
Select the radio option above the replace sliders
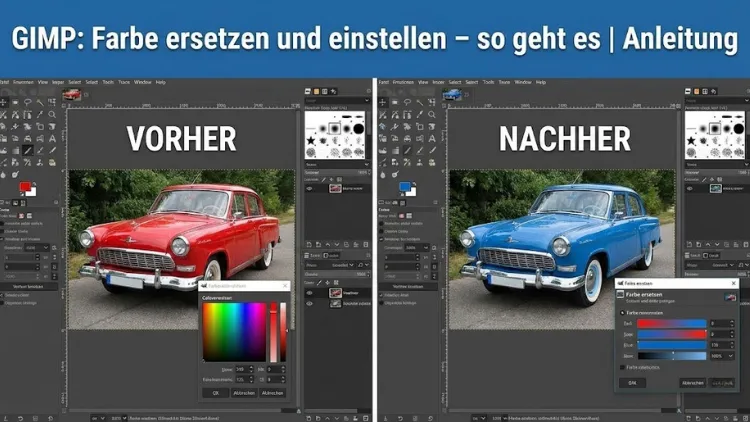pyautogui.click(x=622, y=313)
